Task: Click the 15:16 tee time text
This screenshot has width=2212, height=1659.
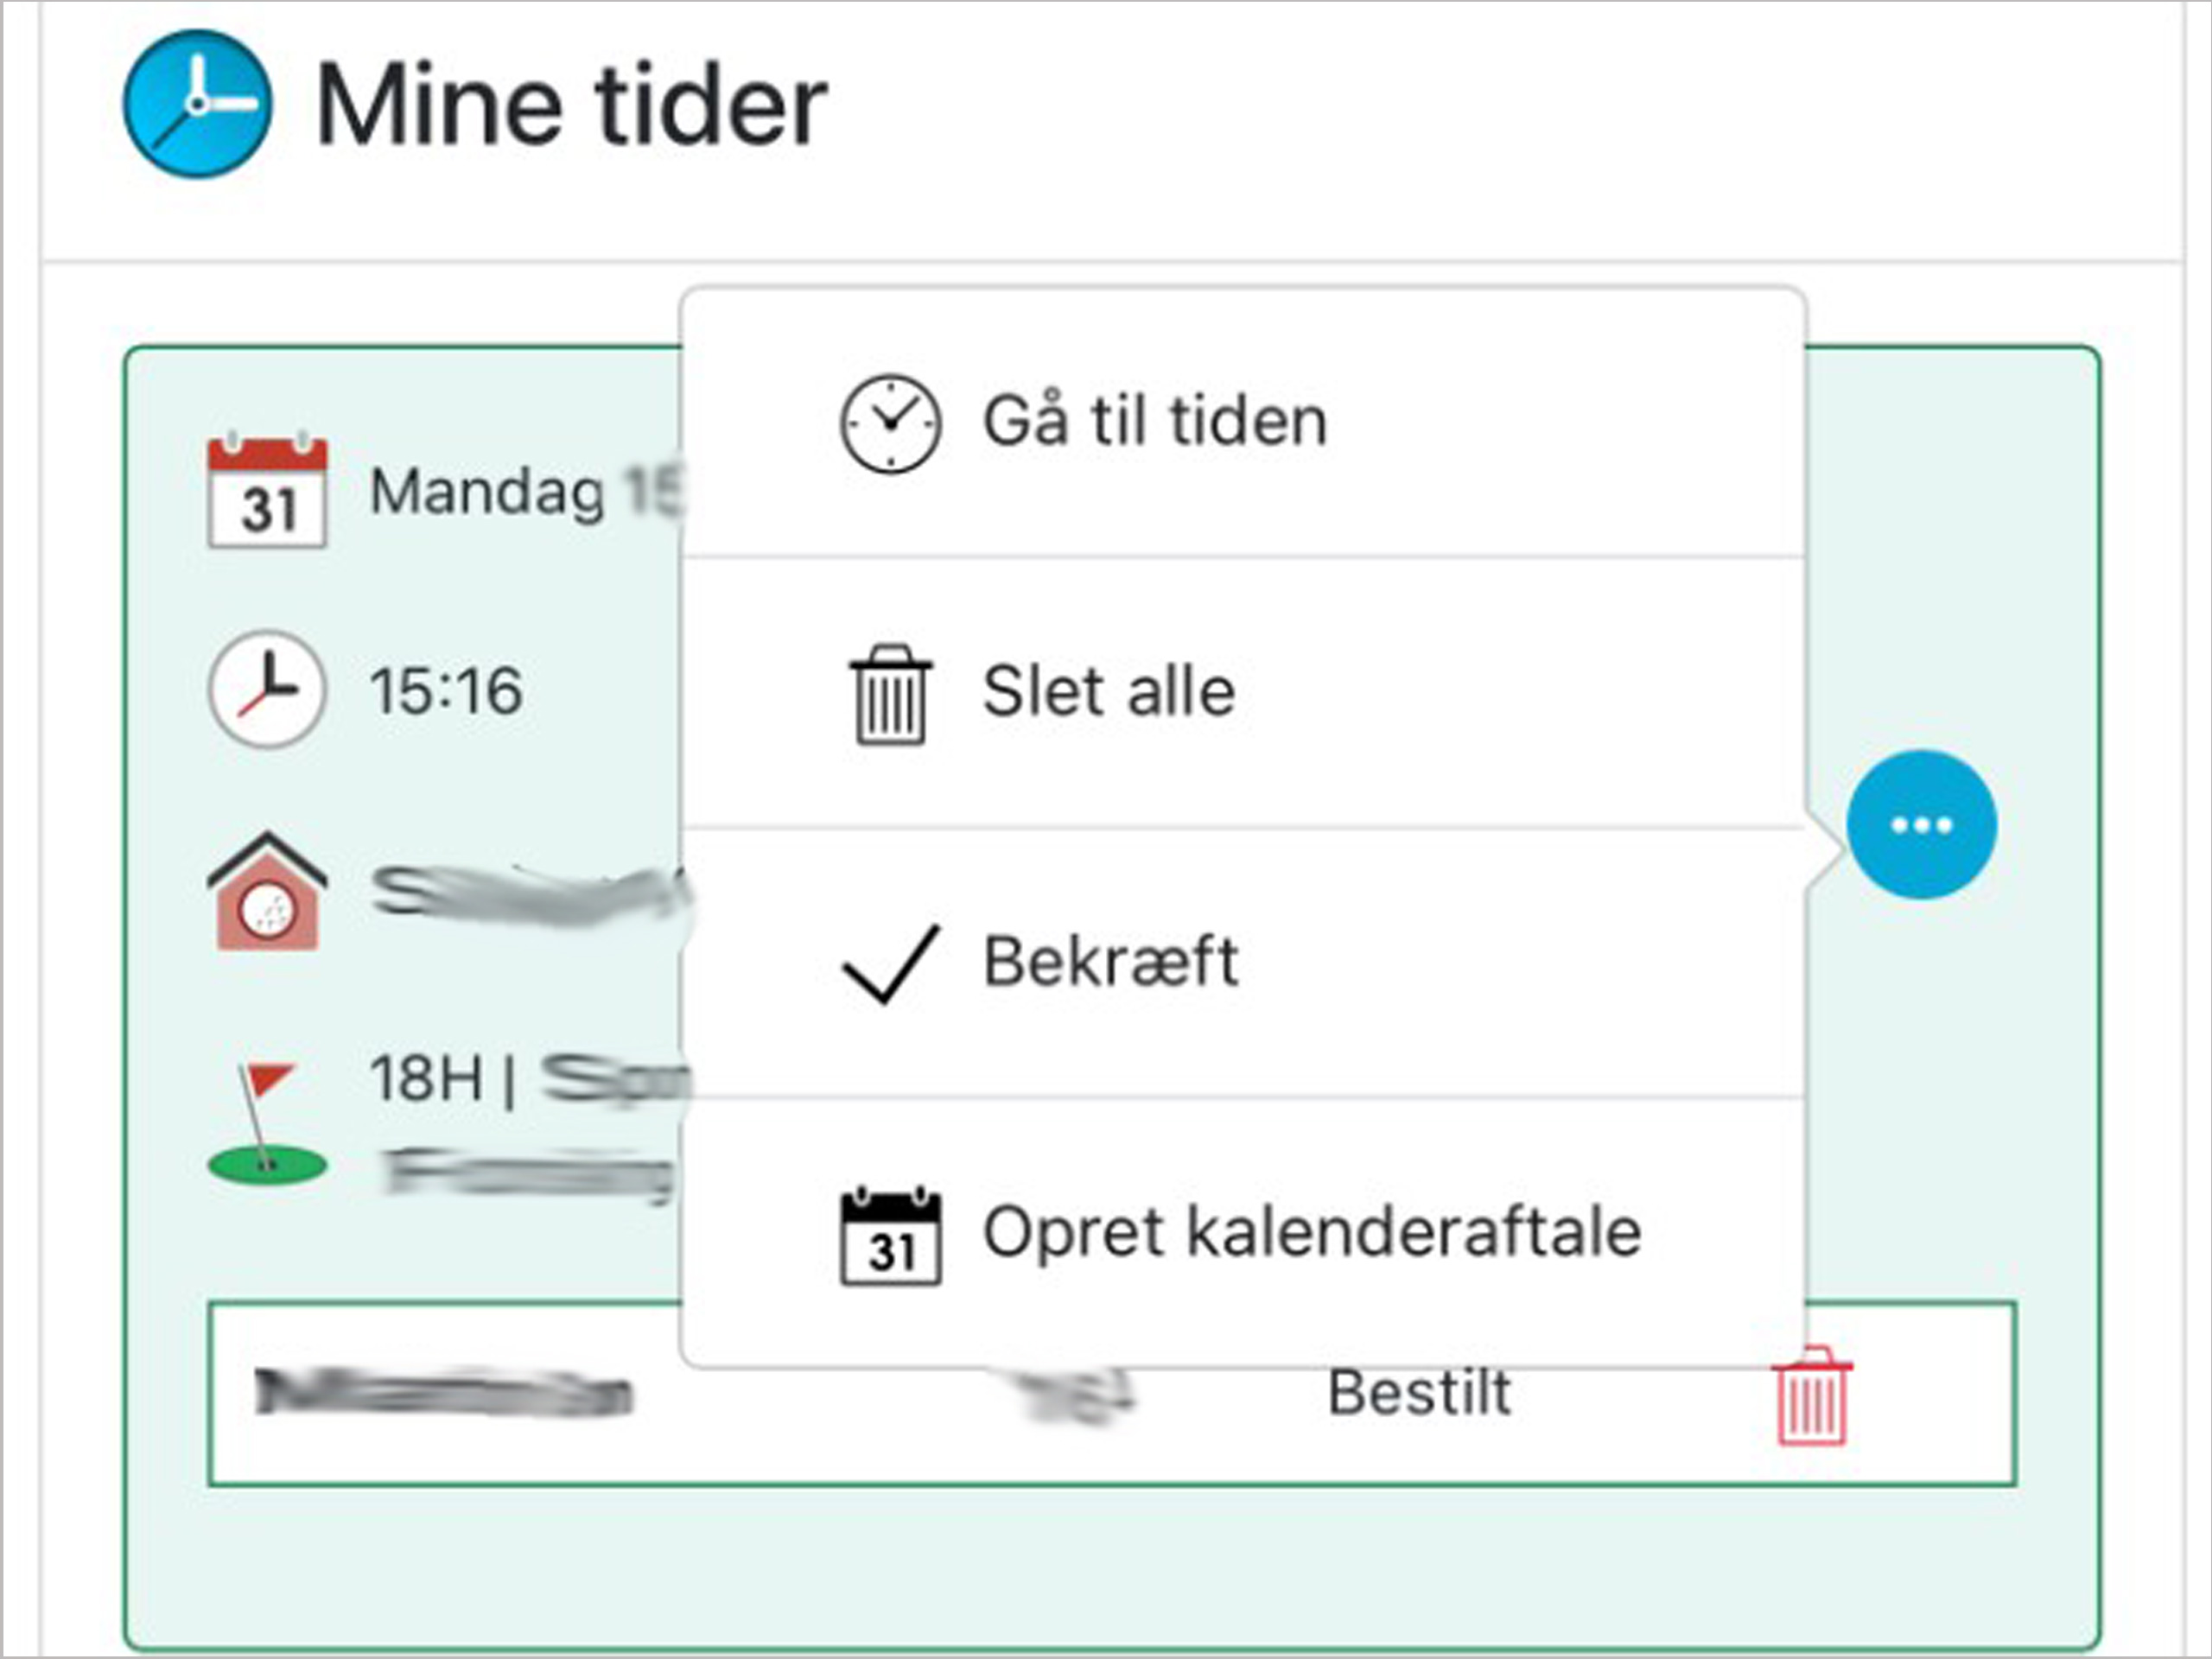Action: point(446,691)
